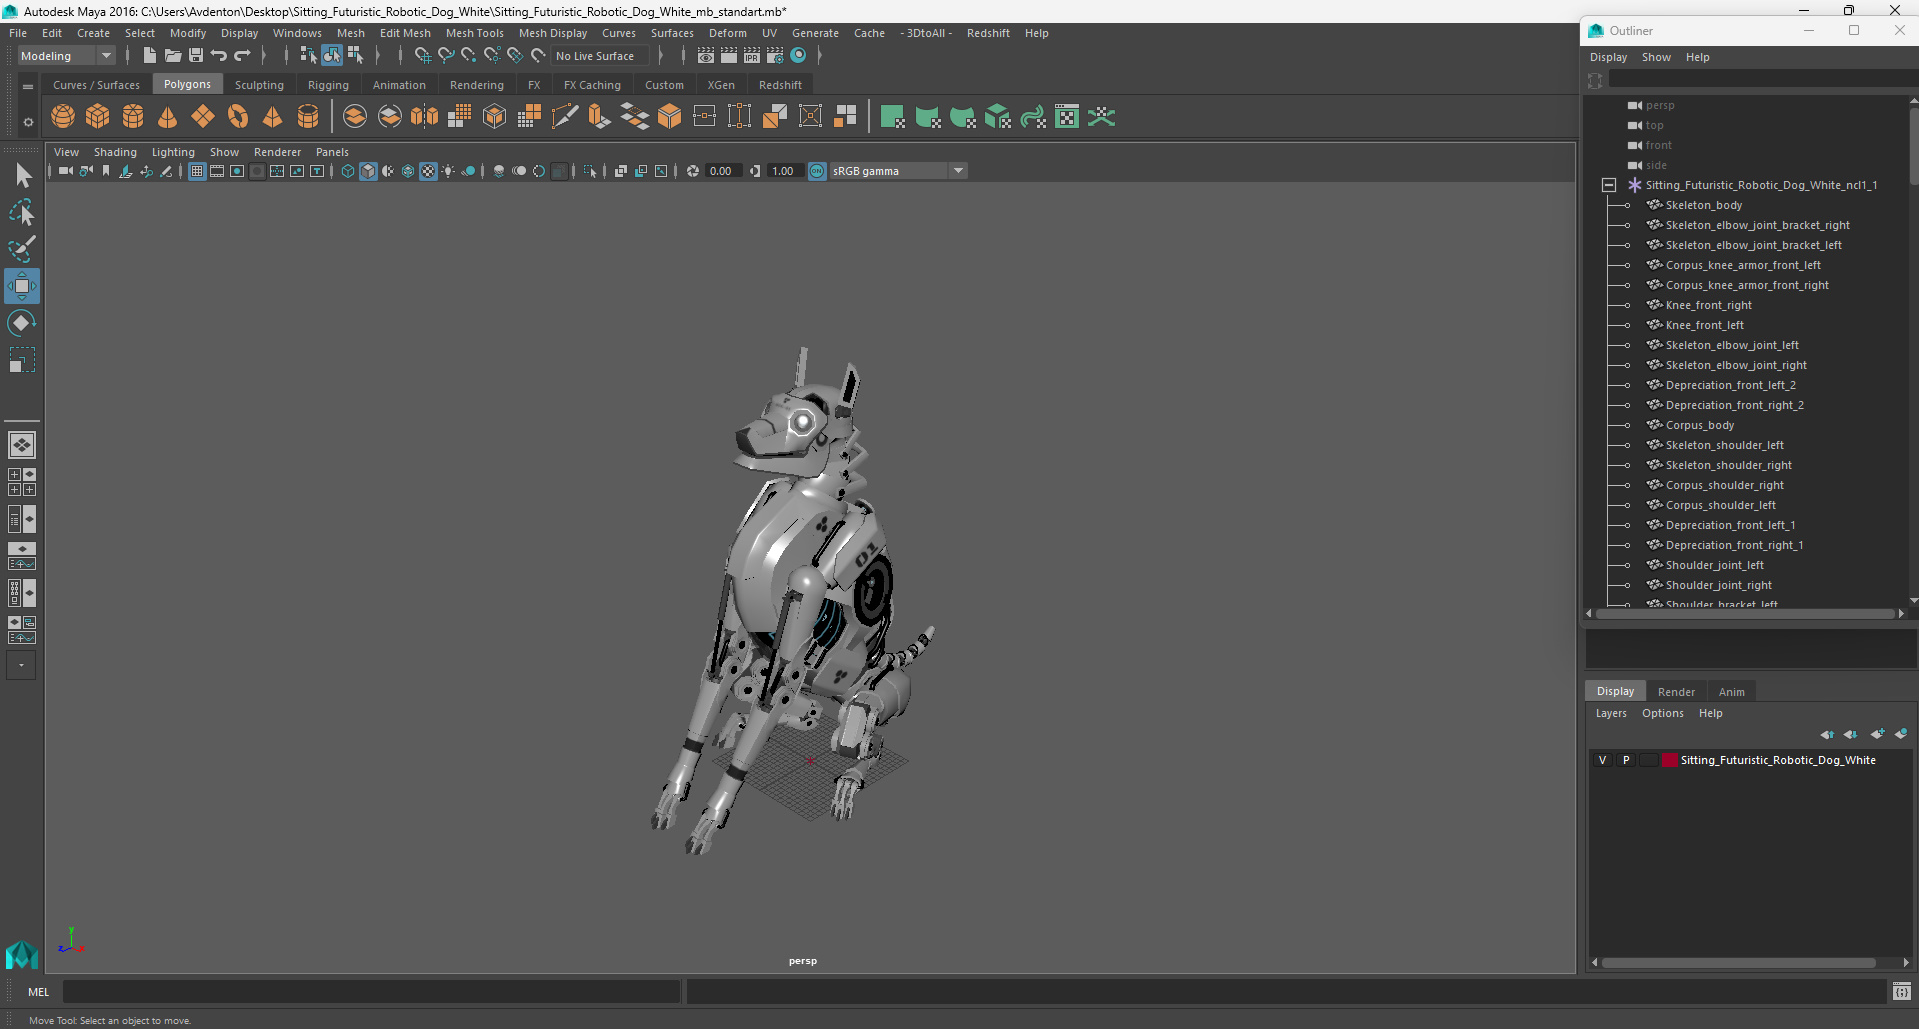Select Skeleton_body in the Outliner
Screen dimensions: 1919x1029
[x=1703, y=205]
